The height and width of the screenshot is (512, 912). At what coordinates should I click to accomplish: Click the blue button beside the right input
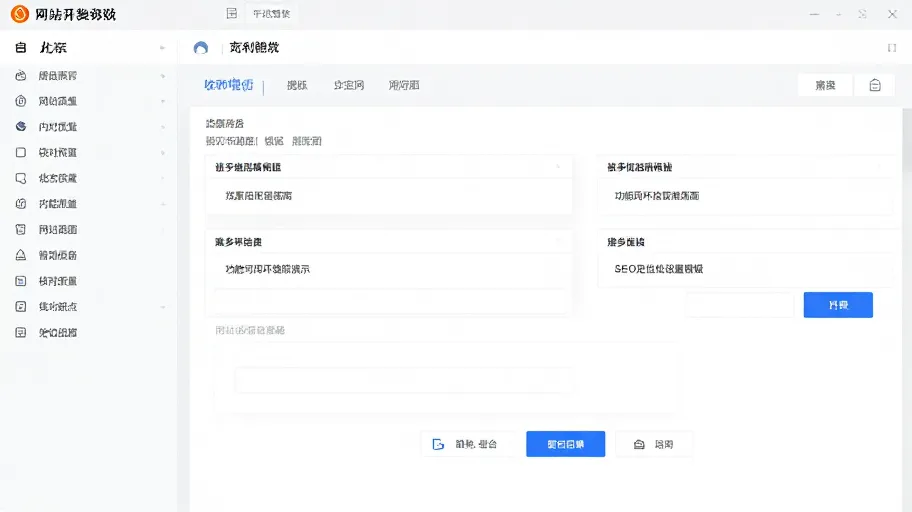(x=838, y=305)
